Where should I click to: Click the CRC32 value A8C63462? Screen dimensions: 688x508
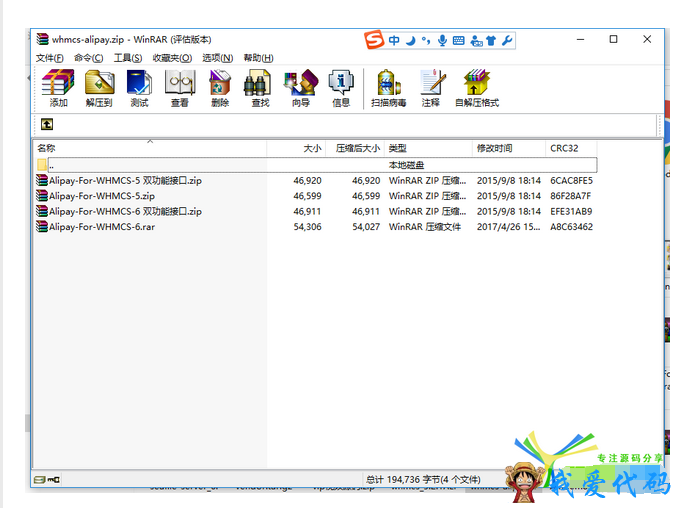571,227
